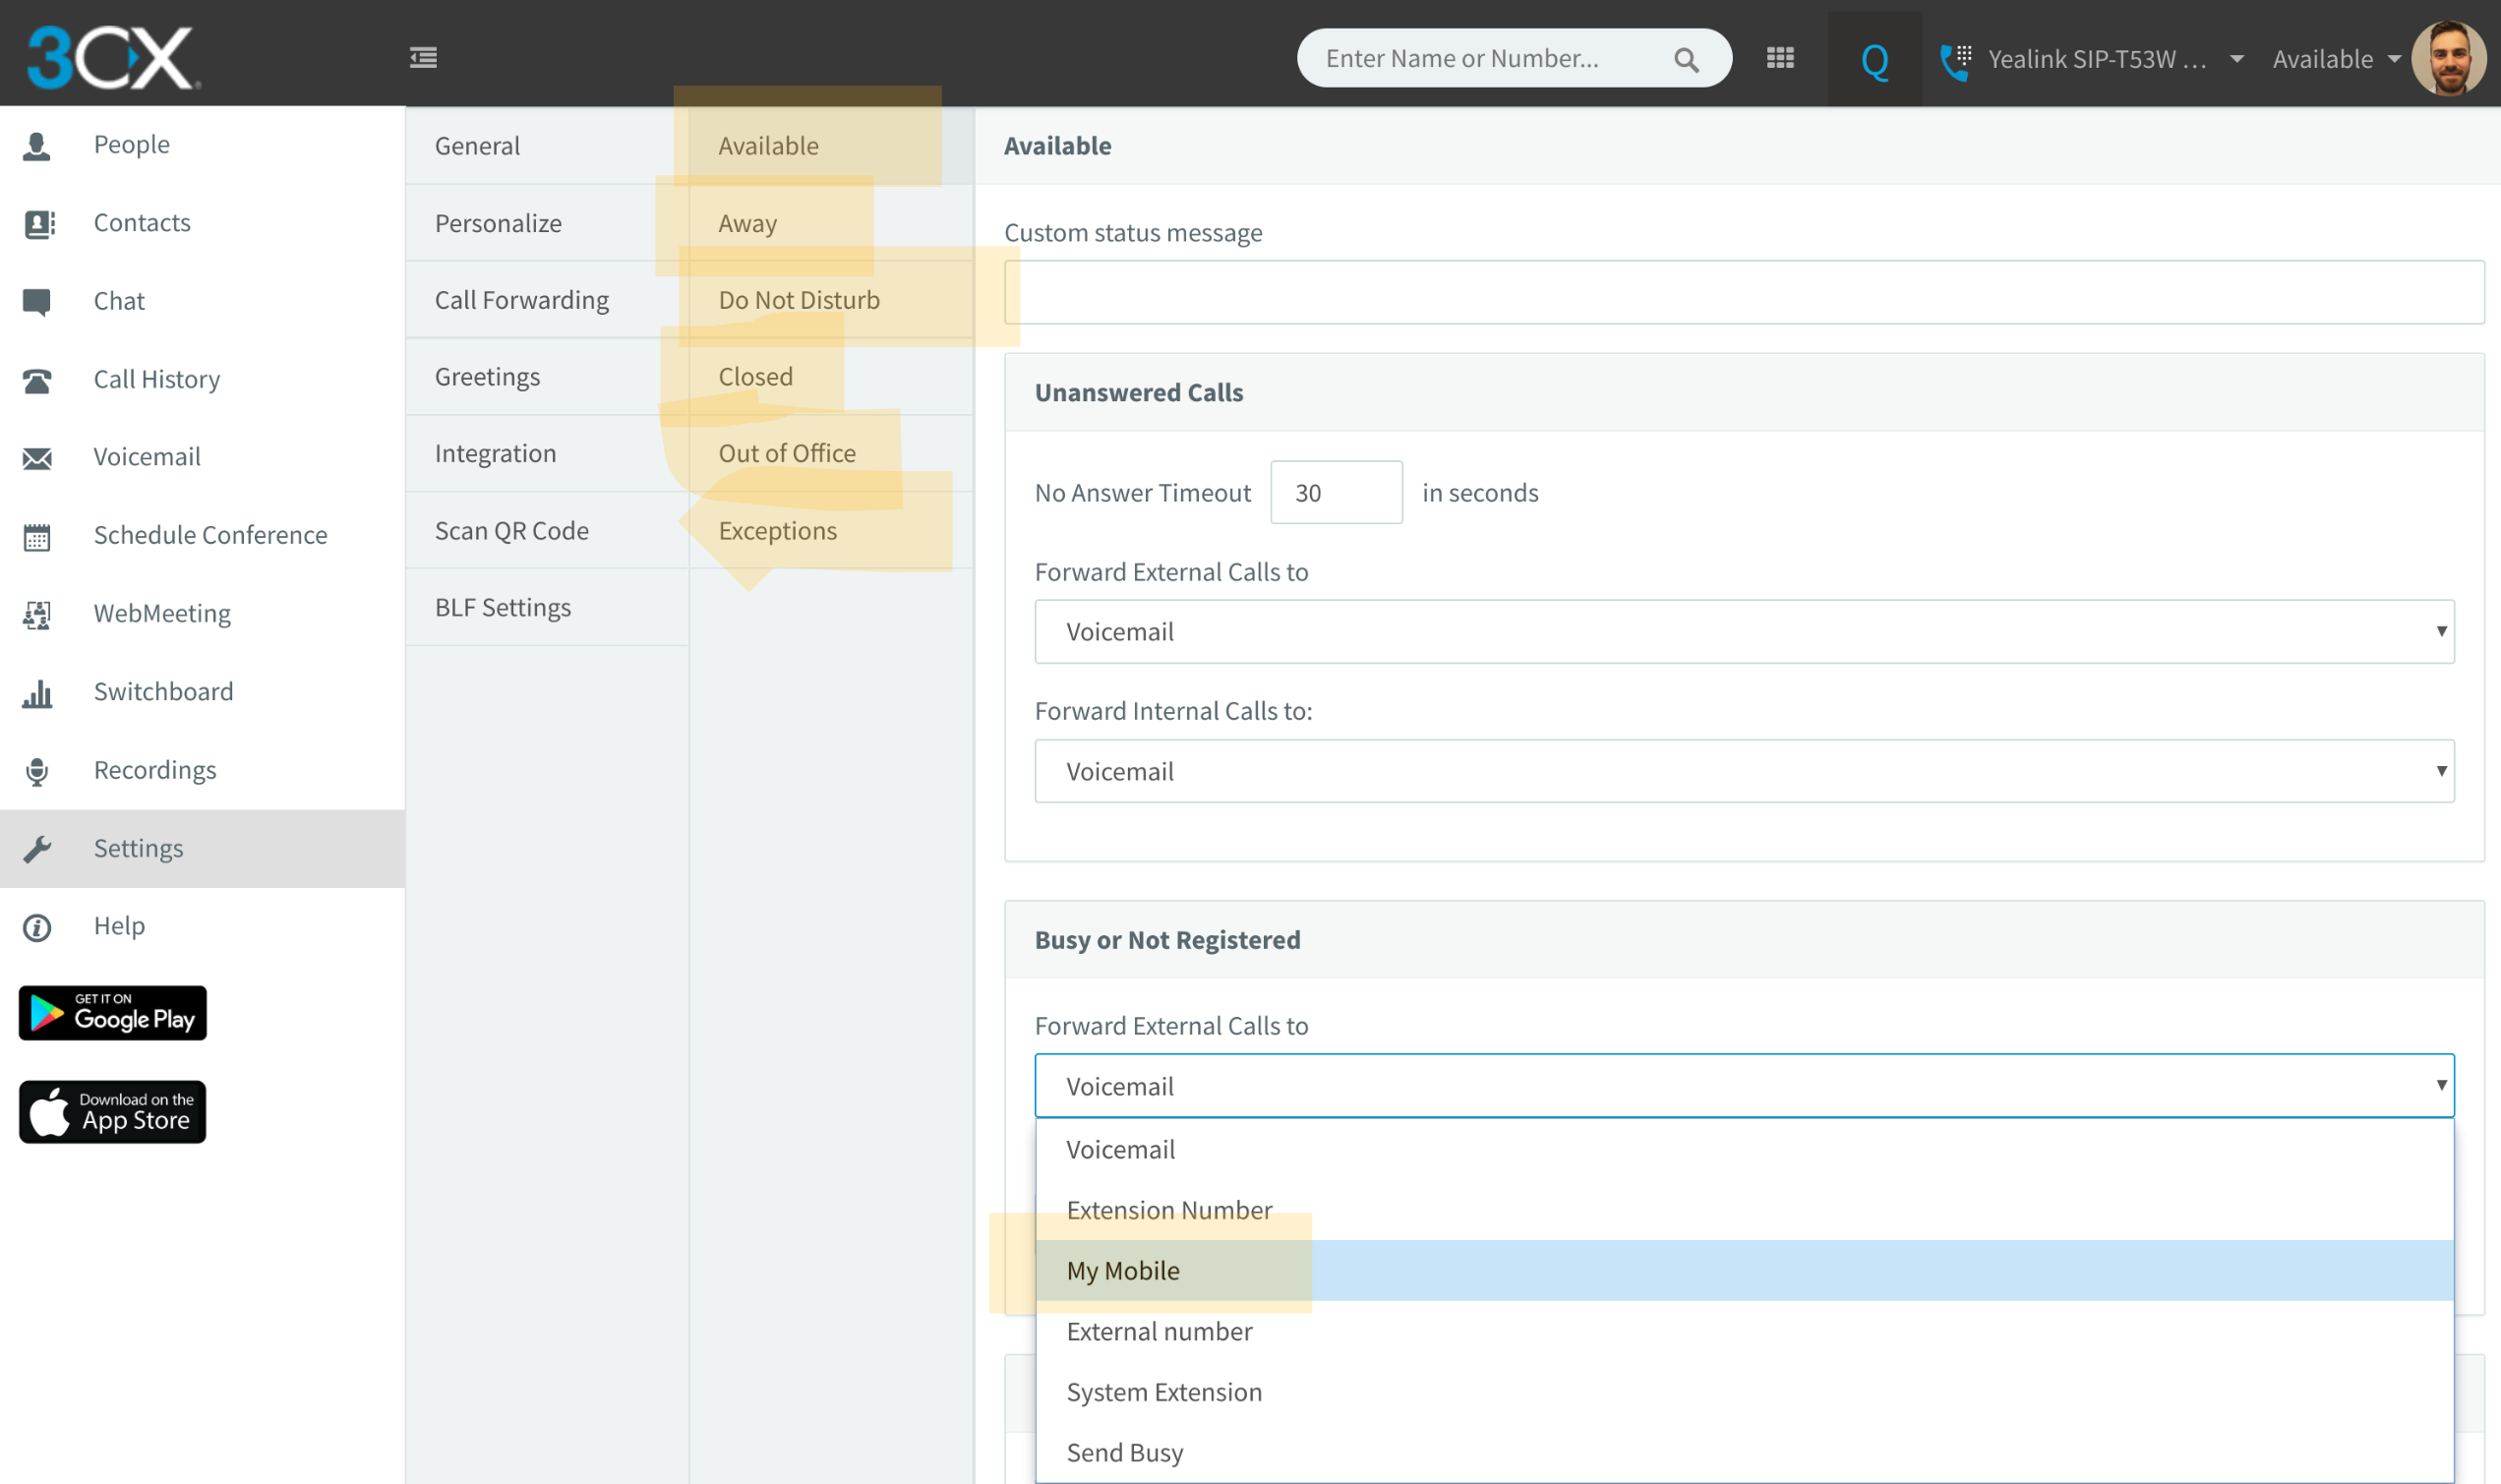Screen dimensions: 2501x1484
Task: Click the Google Play download badge
Action: [x=113, y=1013]
